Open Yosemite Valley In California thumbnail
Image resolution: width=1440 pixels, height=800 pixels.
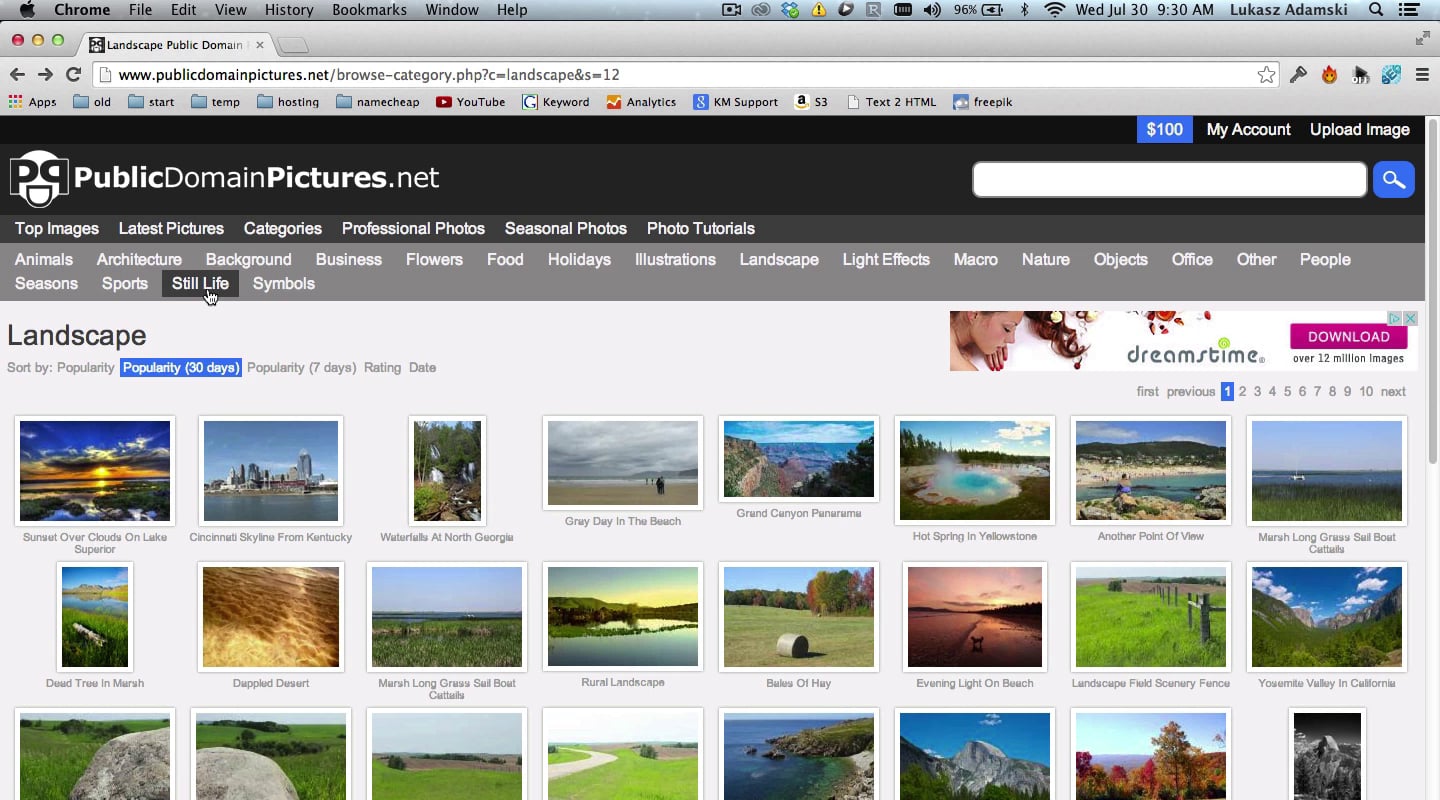pos(1327,617)
